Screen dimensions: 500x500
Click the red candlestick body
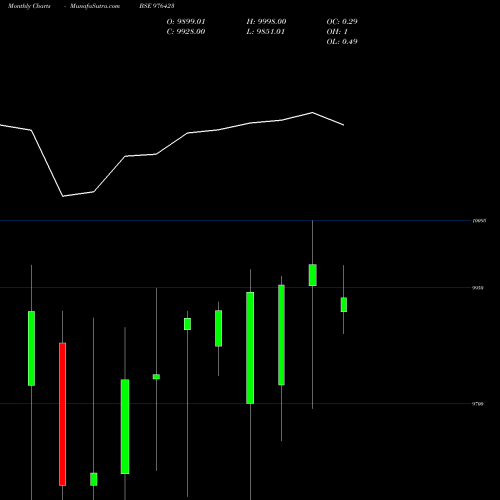(x=63, y=414)
